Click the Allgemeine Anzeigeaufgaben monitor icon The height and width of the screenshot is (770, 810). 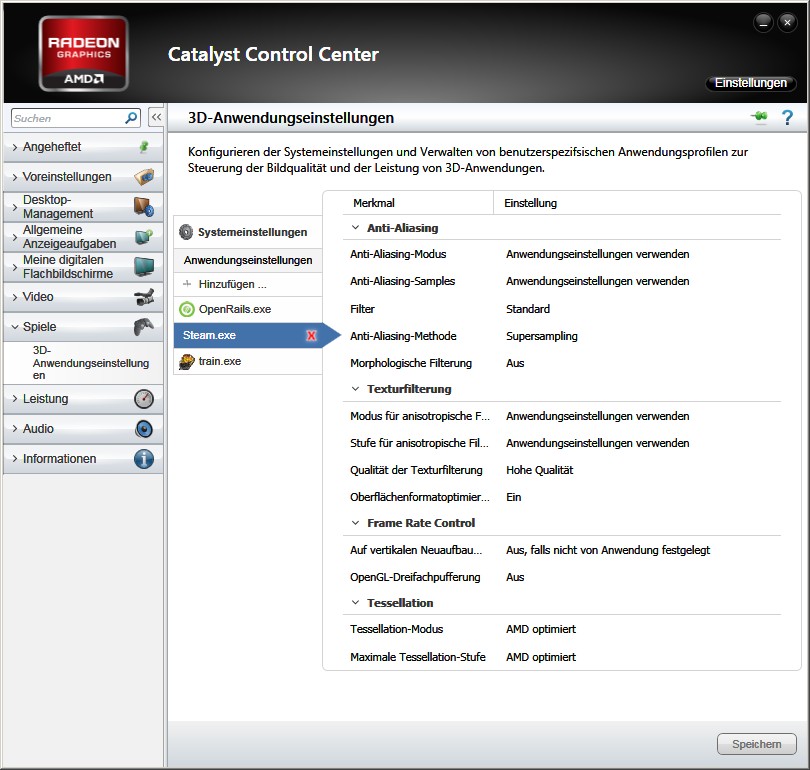144,237
